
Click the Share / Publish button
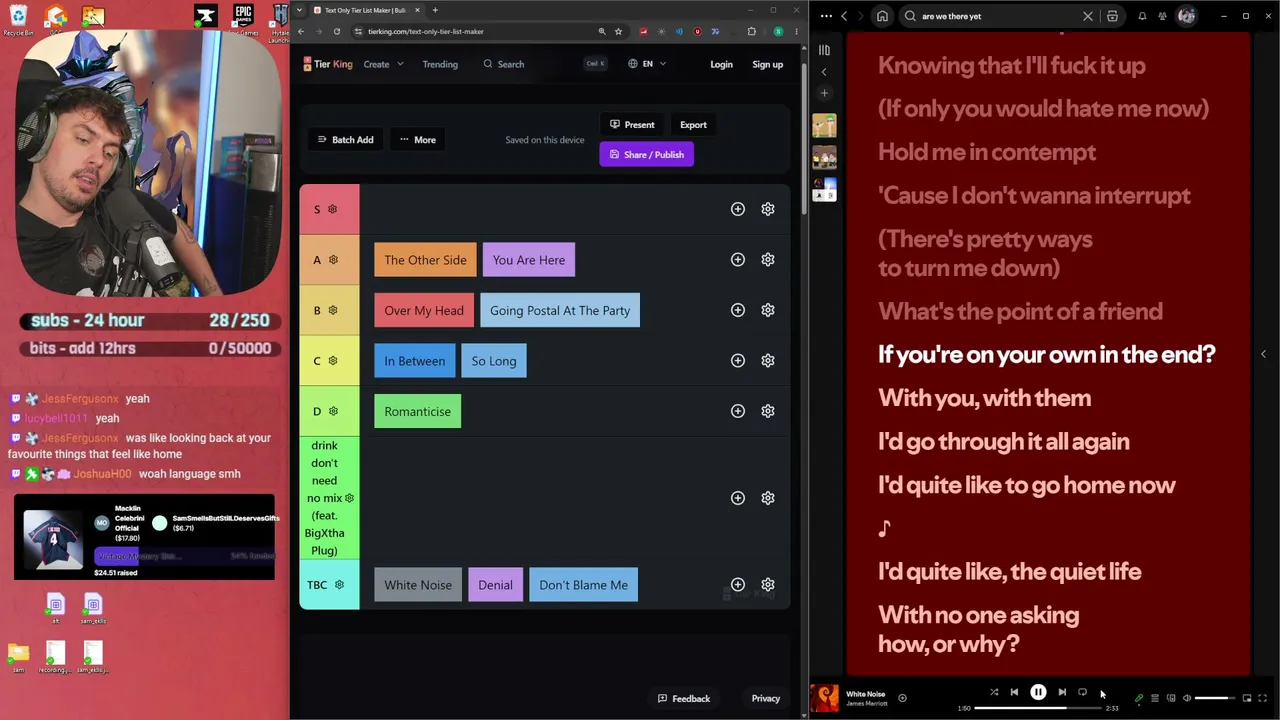646,155
